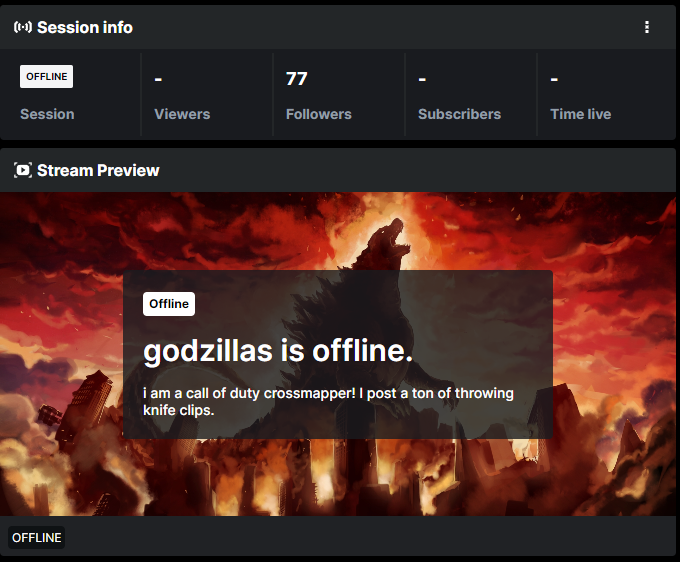Click the subscribers dash value
Screen dimensions: 680x562
tap(422, 79)
